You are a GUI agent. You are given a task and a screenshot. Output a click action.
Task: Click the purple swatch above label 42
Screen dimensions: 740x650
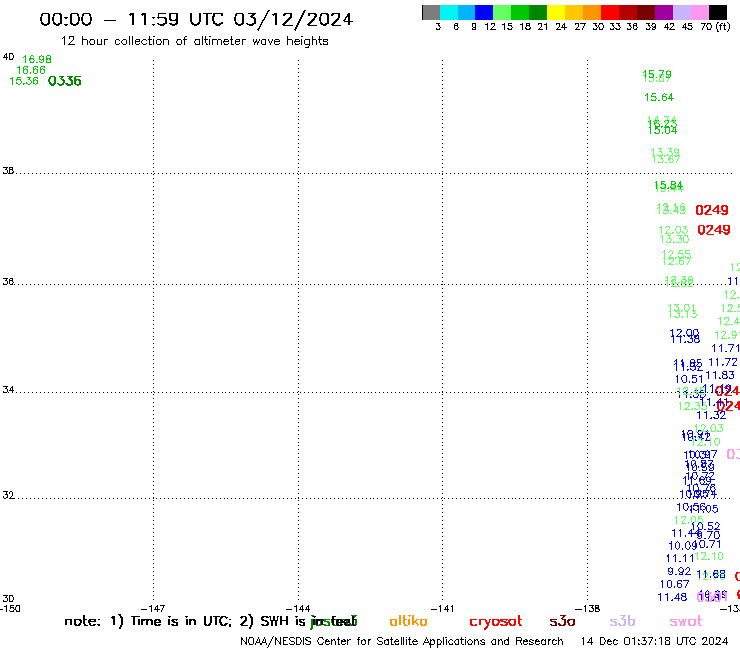pyautogui.click(x=663, y=12)
